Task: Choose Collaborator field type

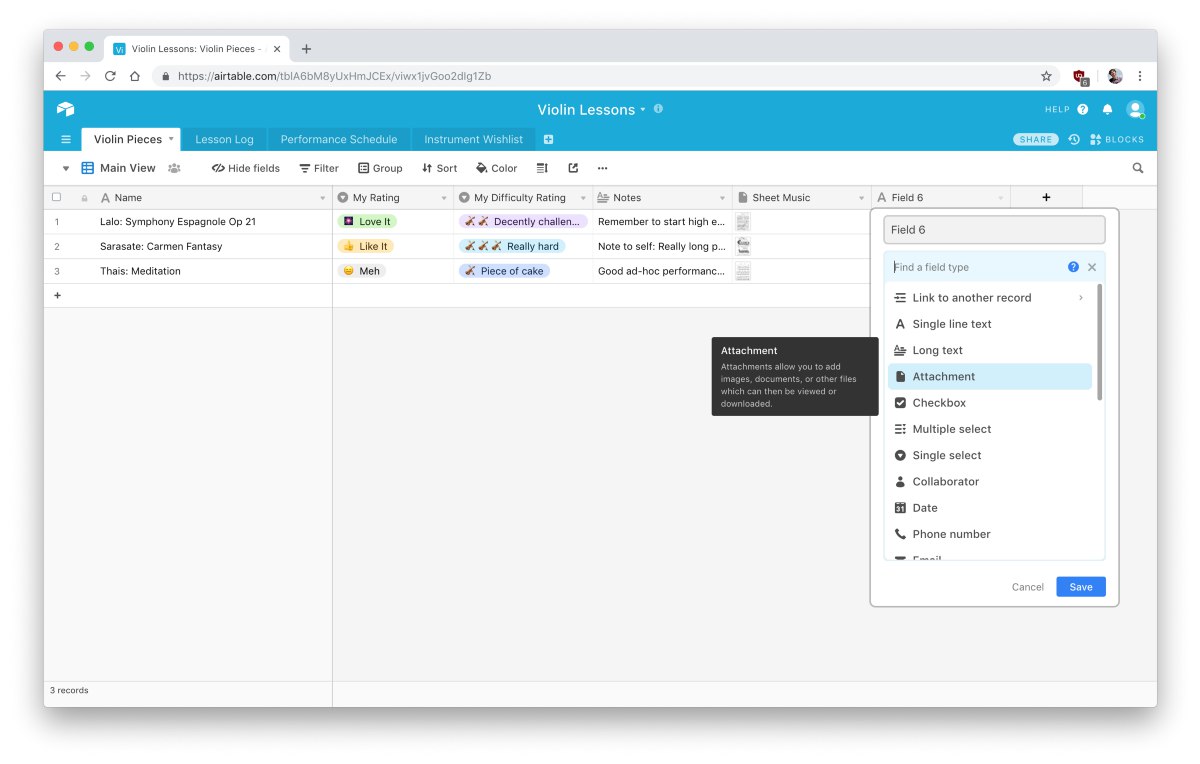Action: (990, 481)
